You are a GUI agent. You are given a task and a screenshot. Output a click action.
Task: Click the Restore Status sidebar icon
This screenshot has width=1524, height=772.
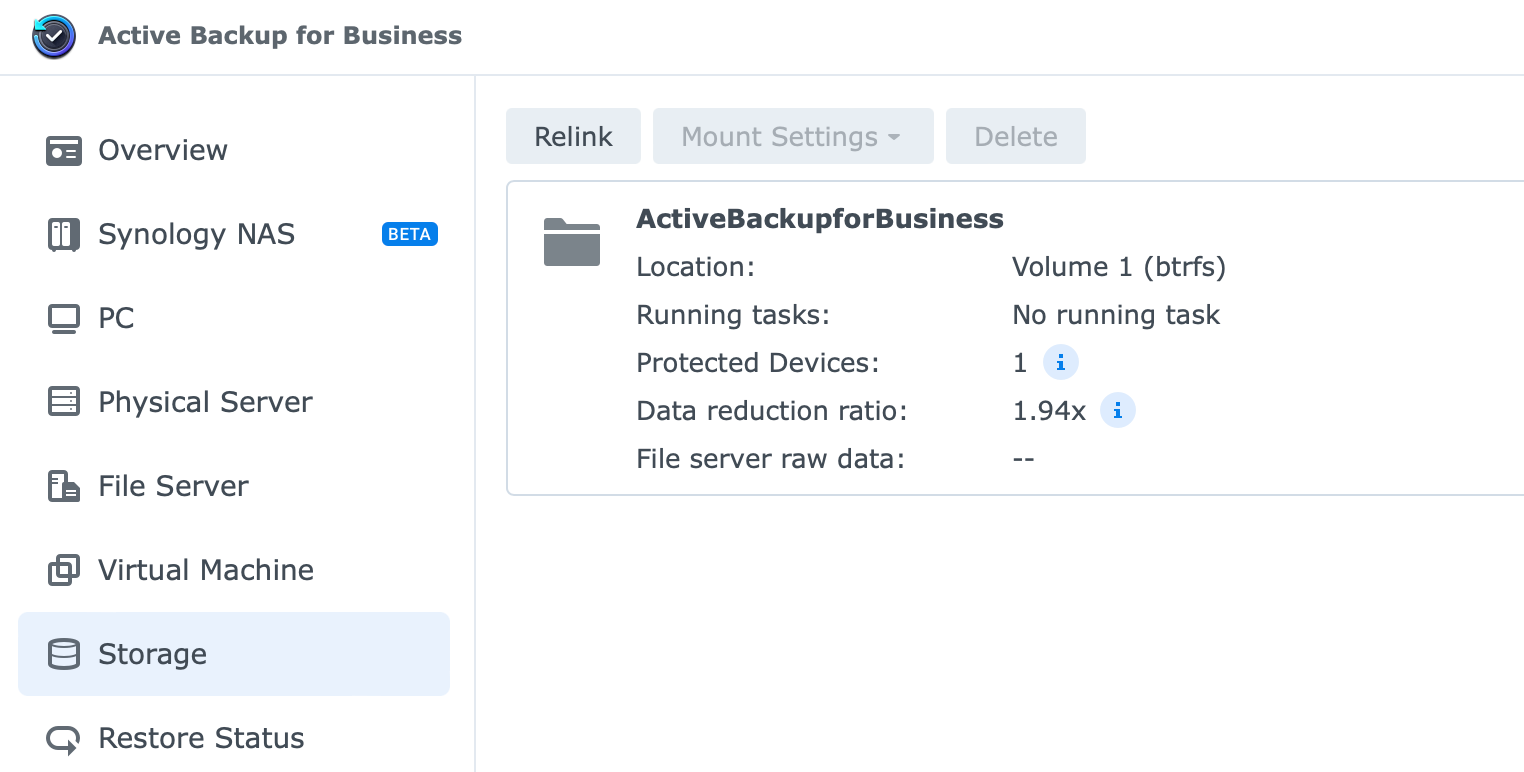click(x=64, y=739)
